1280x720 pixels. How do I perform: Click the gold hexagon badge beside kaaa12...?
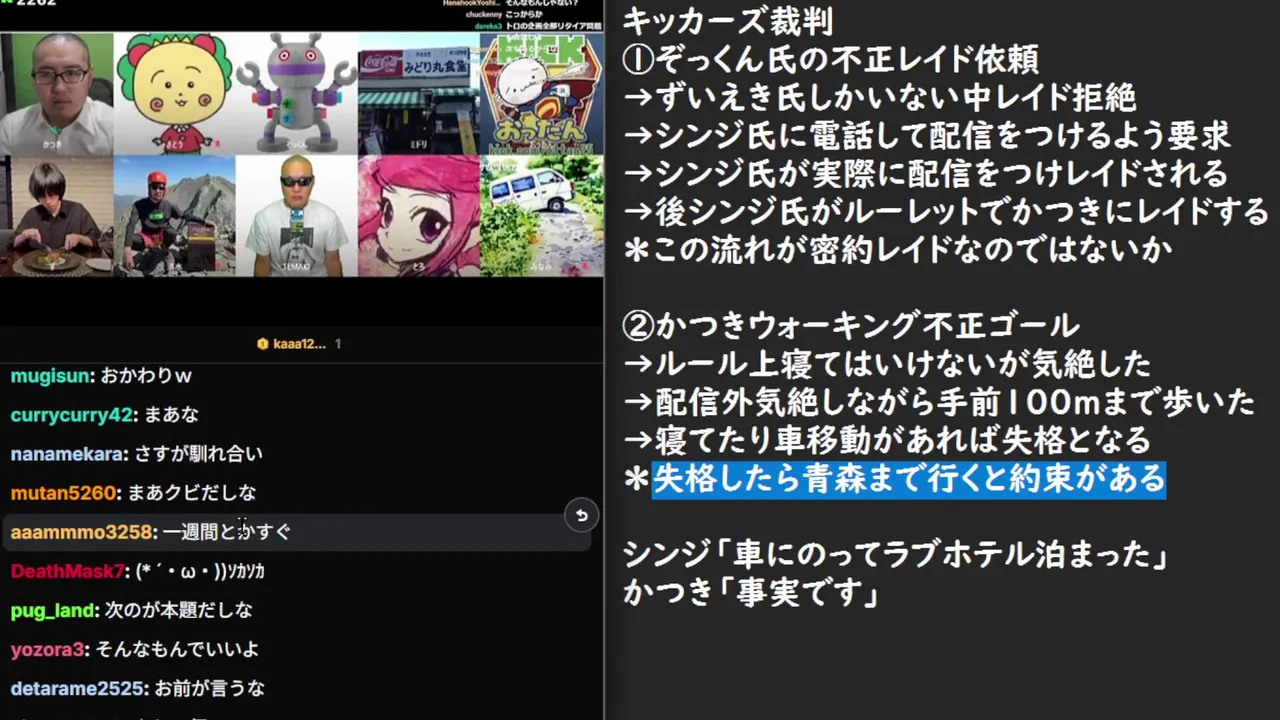[263, 344]
